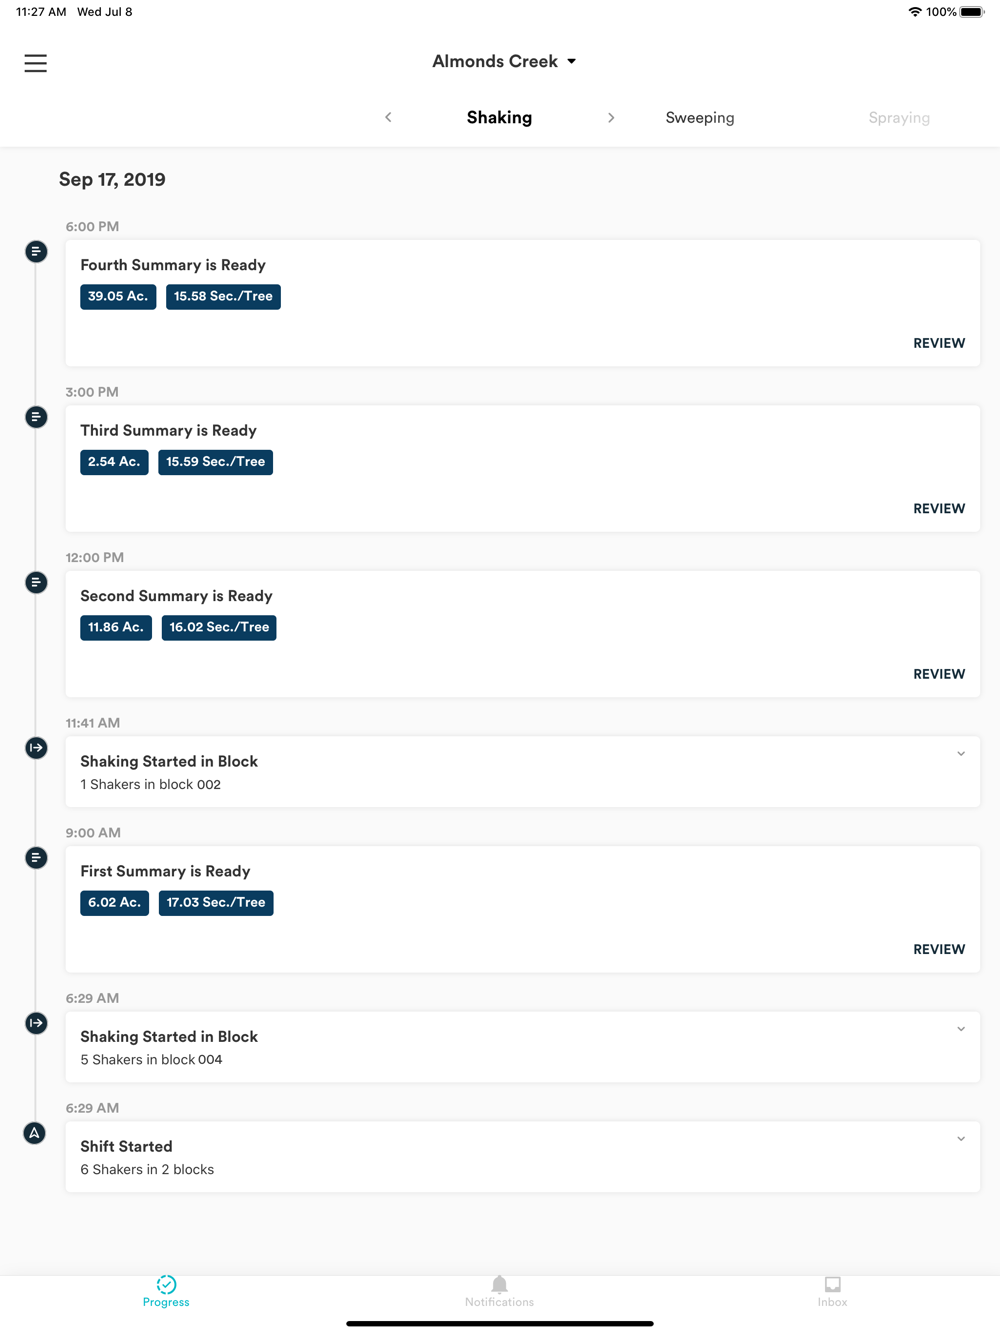Open the Progress tab icon

pyautogui.click(x=166, y=1285)
